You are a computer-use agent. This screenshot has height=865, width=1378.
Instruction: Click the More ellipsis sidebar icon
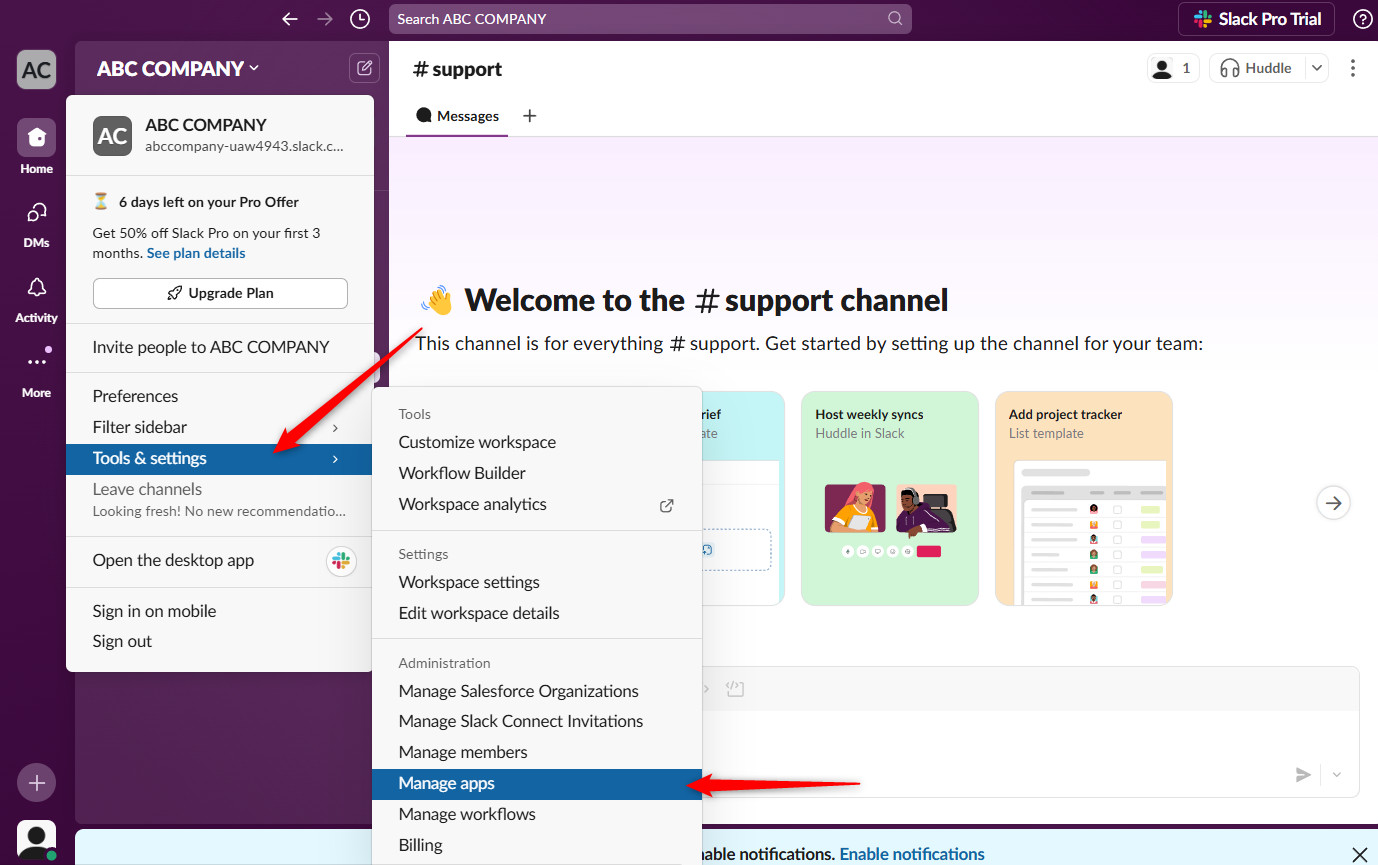pos(36,372)
